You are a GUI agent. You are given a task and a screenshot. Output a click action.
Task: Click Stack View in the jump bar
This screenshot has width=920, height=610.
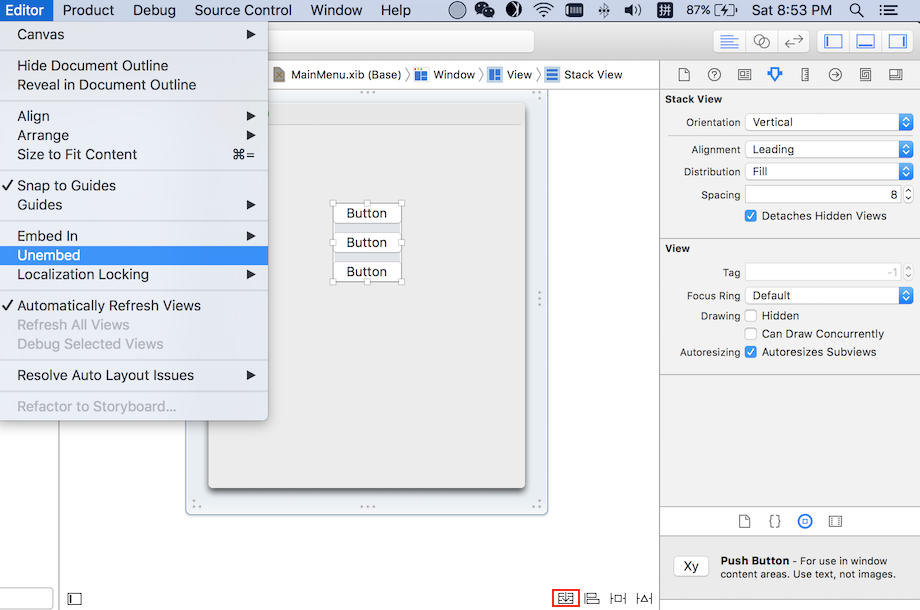coord(592,75)
